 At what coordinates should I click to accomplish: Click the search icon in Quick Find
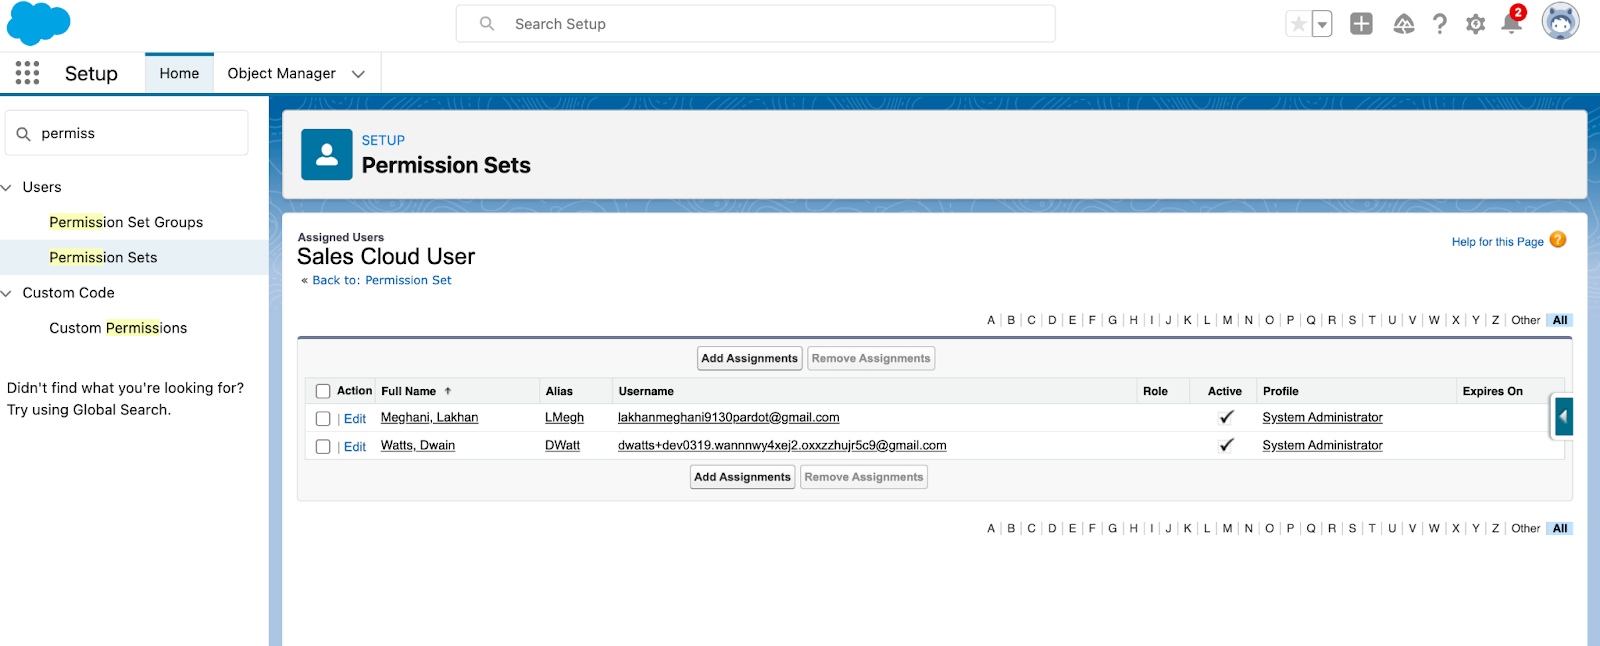pyautogui.click(x=24, y=133)
